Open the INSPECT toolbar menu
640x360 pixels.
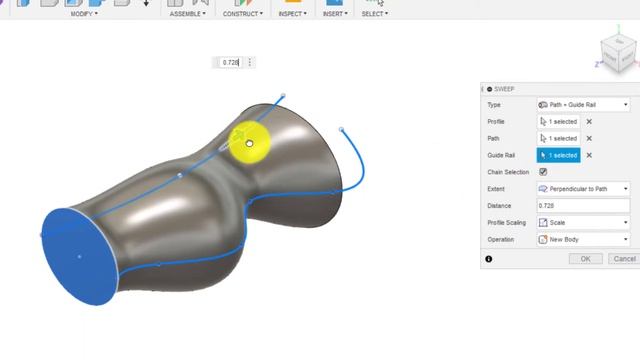point(292,13)
